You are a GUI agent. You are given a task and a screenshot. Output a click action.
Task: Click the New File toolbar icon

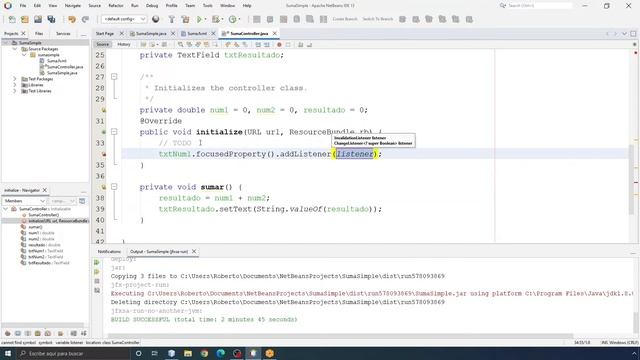(x=12, y=19)
